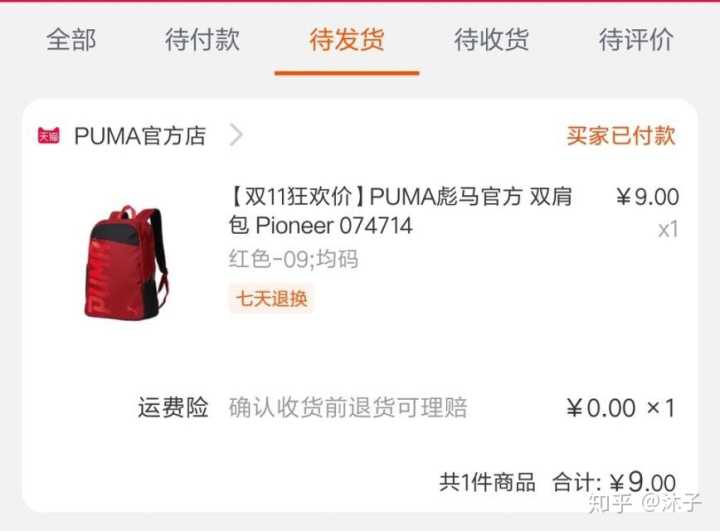The image size is (720, 531).
Task: Click the 买家已付款 order status text
Action: pyautogui.click(x=621, y=136)
